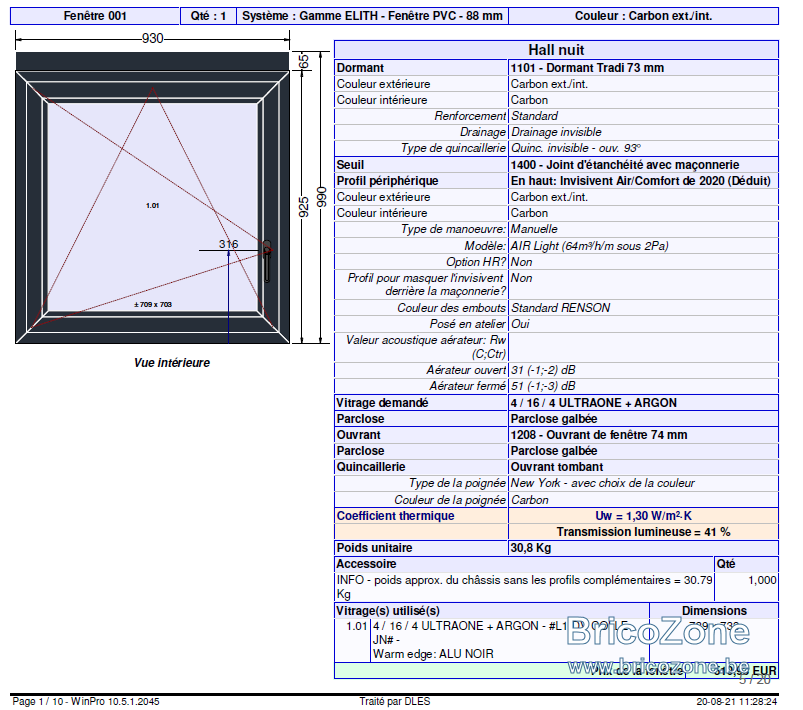Click the Fenêtre 001 header cell

pos(95,16)
